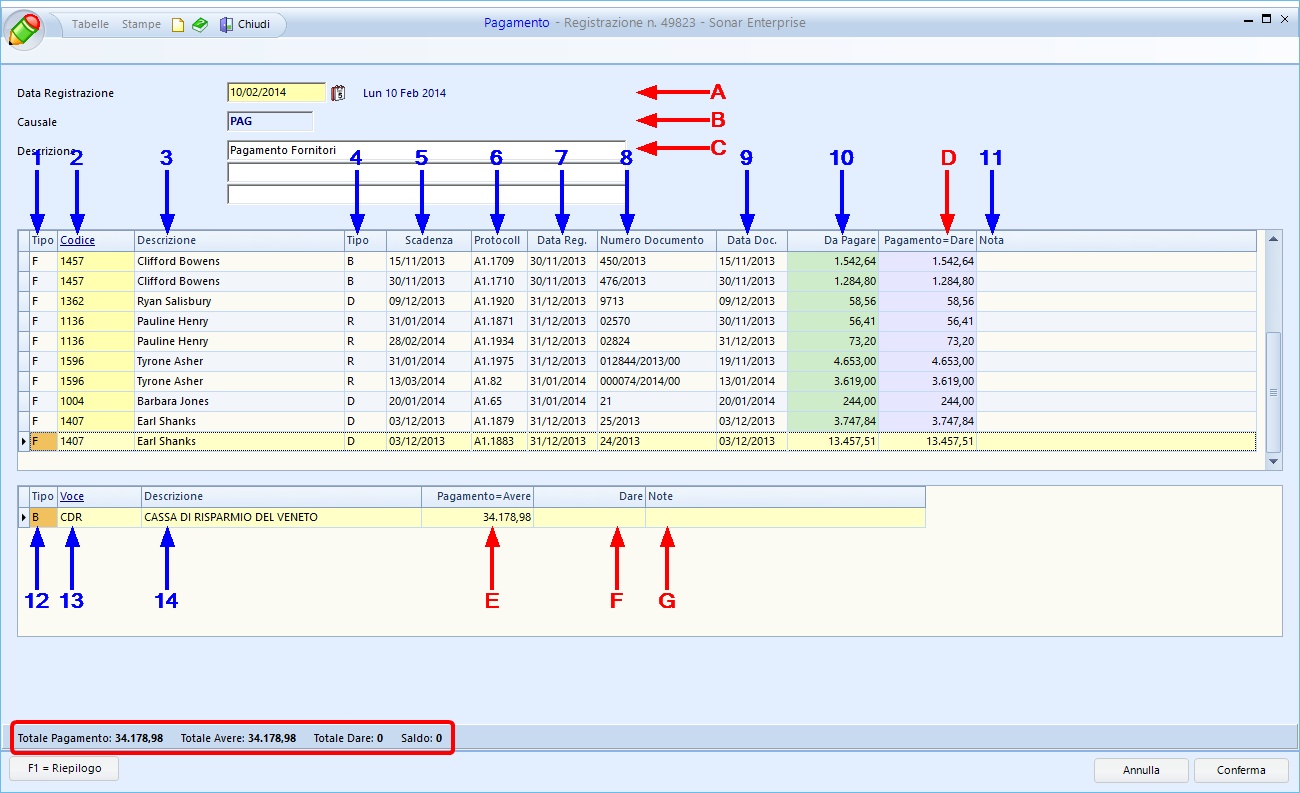
Task: Click the Voce column header
Action: click(72, 496)
